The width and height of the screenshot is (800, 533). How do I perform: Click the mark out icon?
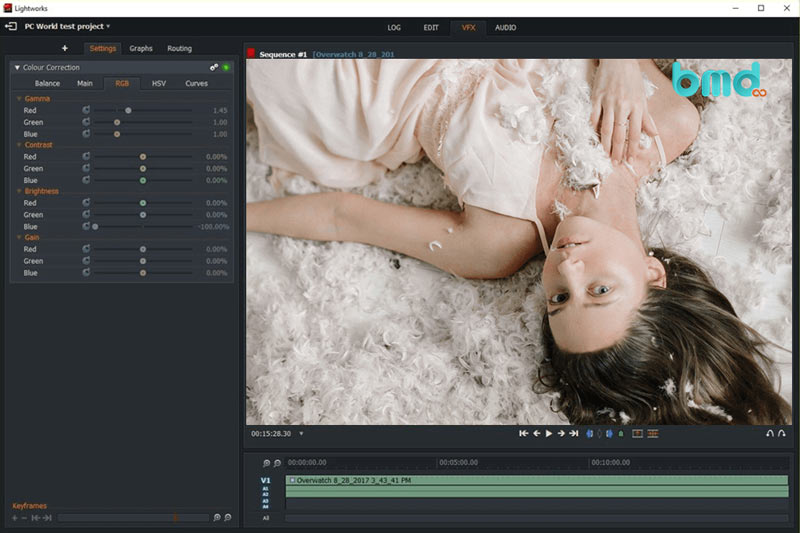click(x=609, y=434)
